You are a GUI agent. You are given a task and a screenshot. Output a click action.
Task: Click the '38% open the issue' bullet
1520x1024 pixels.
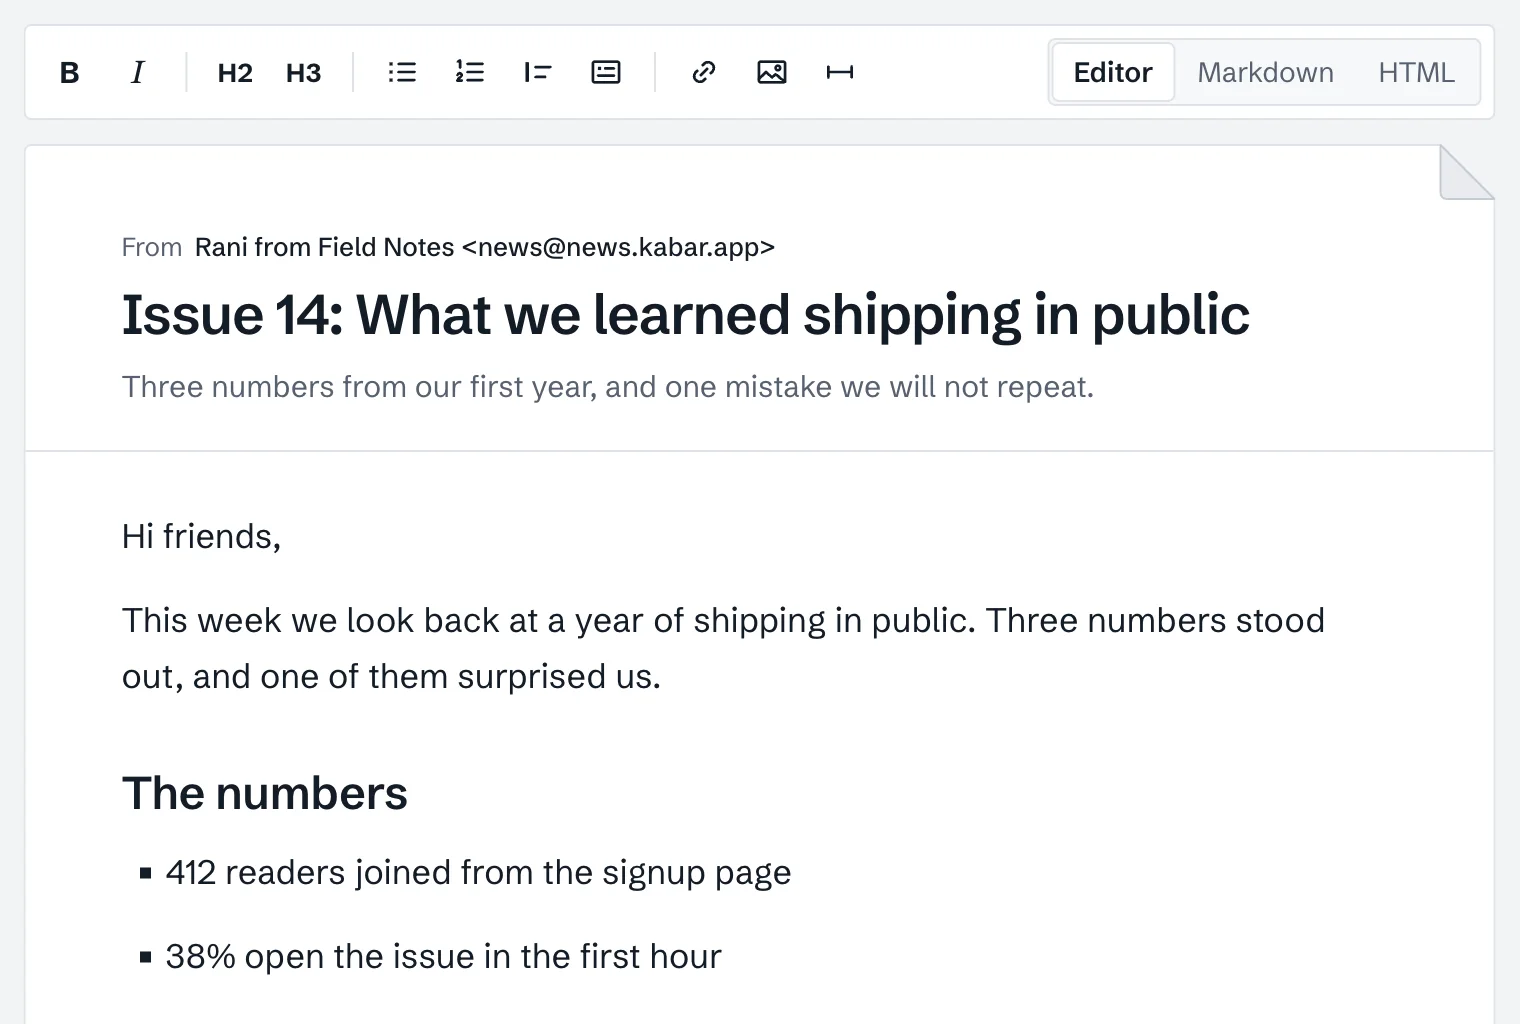tap(443, 957)
